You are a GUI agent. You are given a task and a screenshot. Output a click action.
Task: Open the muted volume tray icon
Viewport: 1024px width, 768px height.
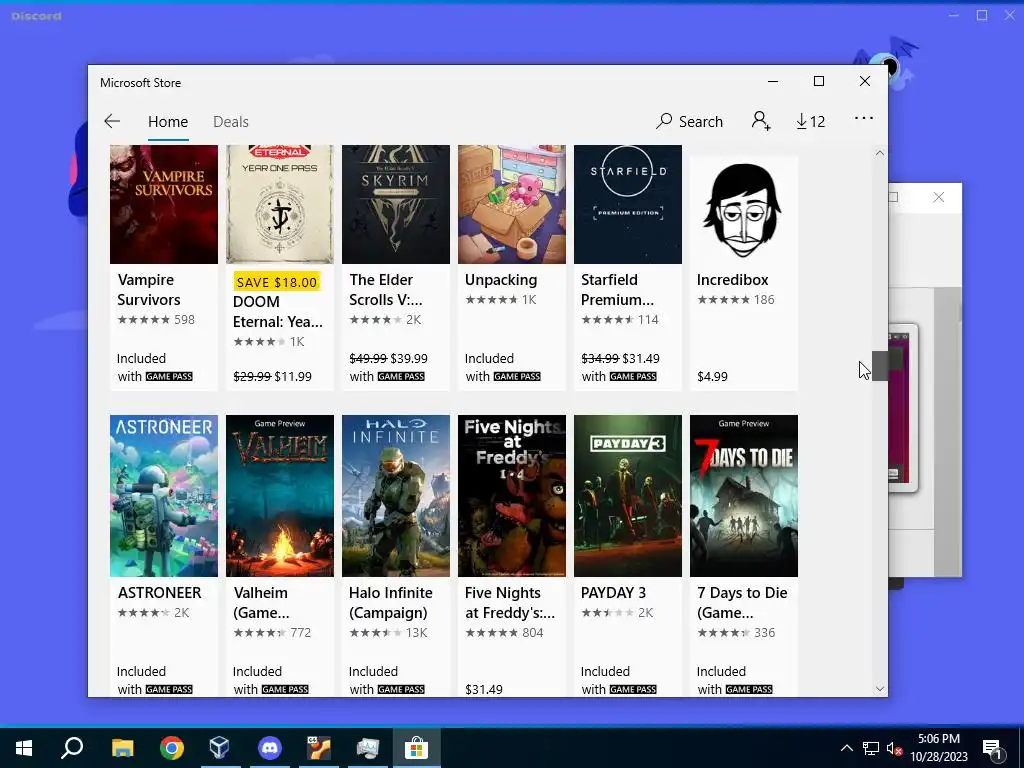tap(895, 748)
